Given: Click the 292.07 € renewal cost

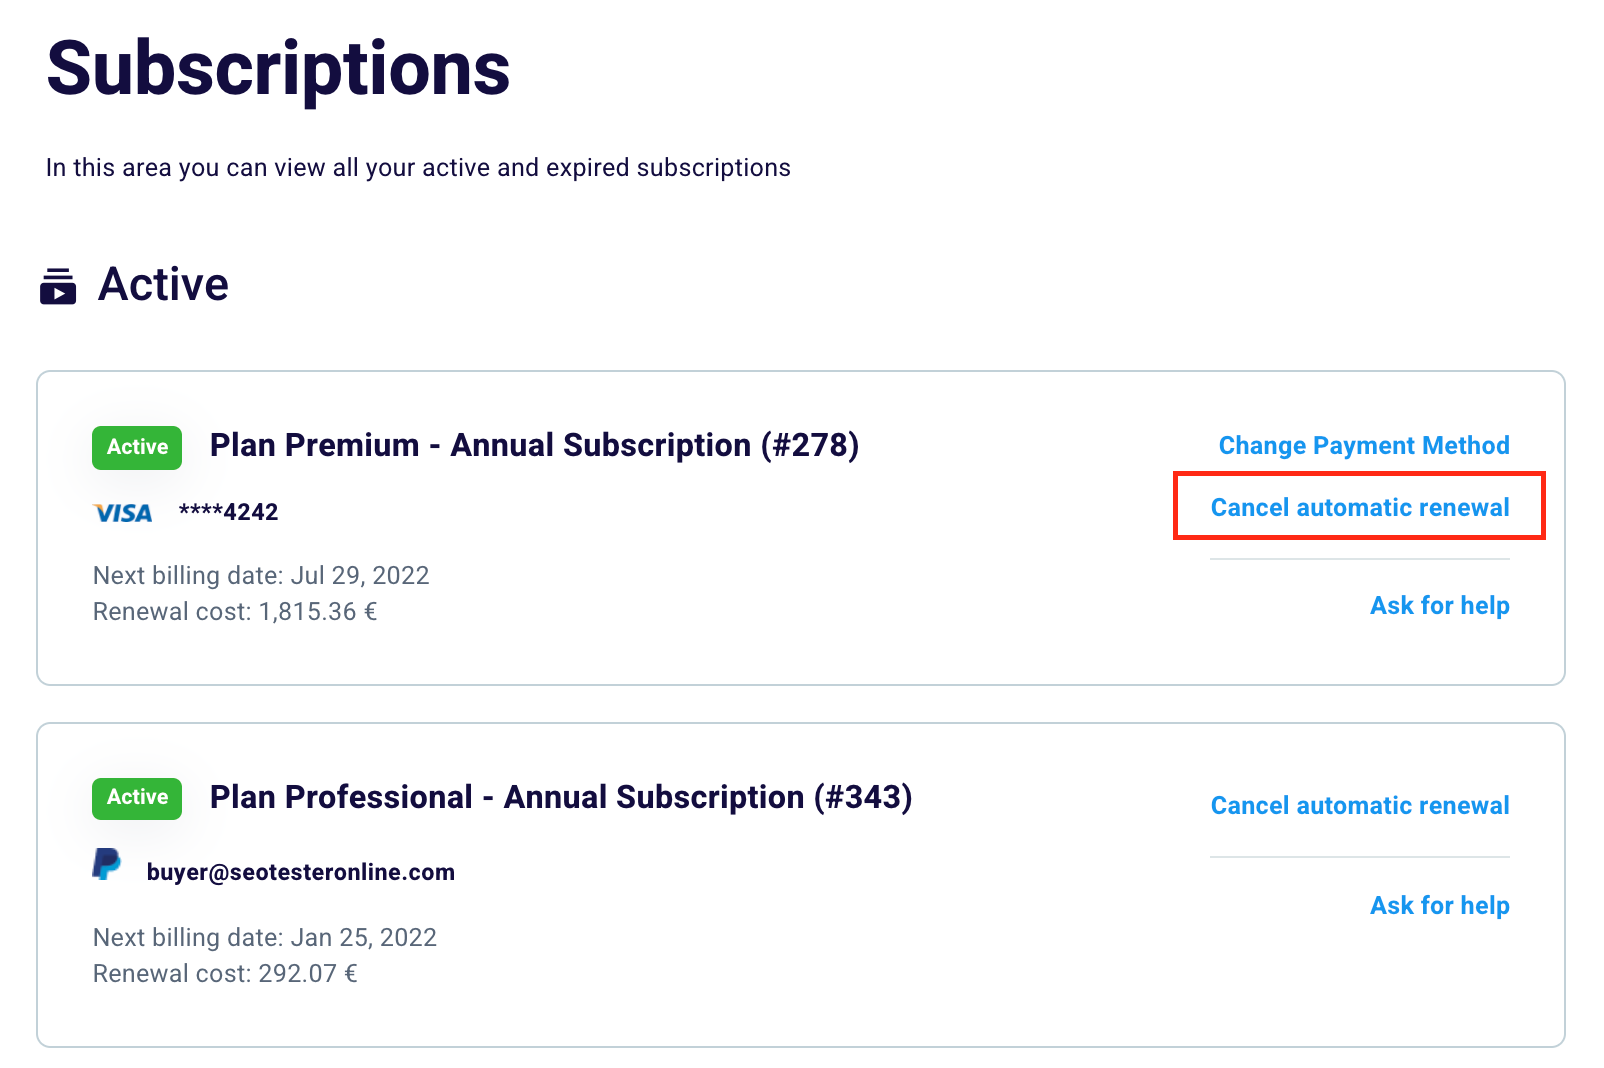Looking at the screenshot, I should [307, 973].
